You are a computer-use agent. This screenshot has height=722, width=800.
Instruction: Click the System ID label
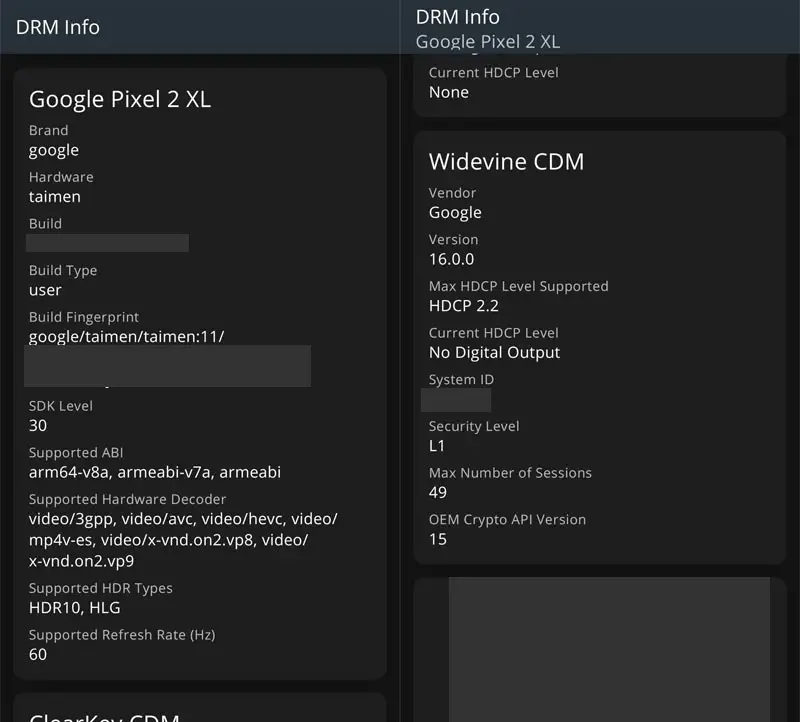click(x=461, y=380)
